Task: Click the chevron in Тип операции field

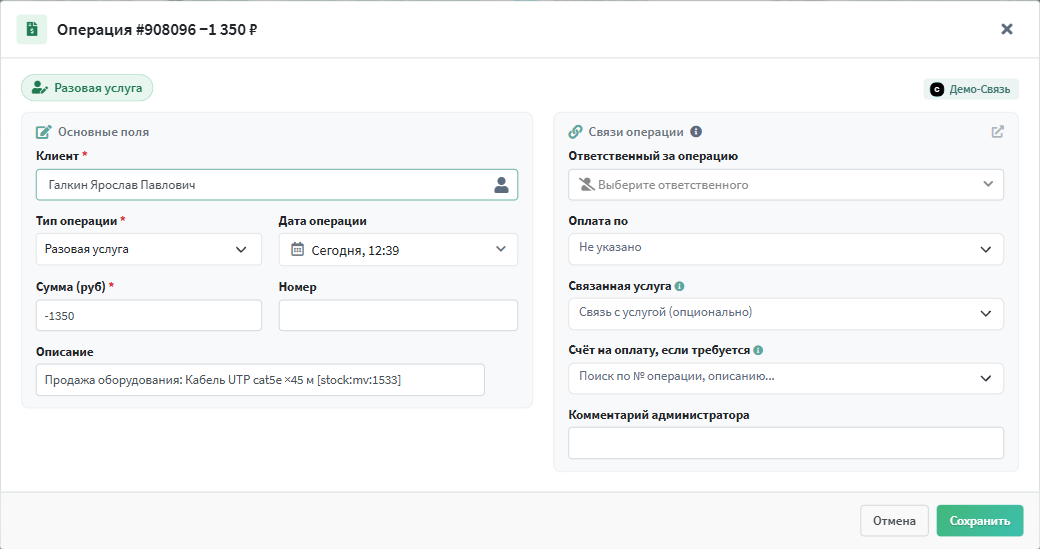Action: pos(241,249)
